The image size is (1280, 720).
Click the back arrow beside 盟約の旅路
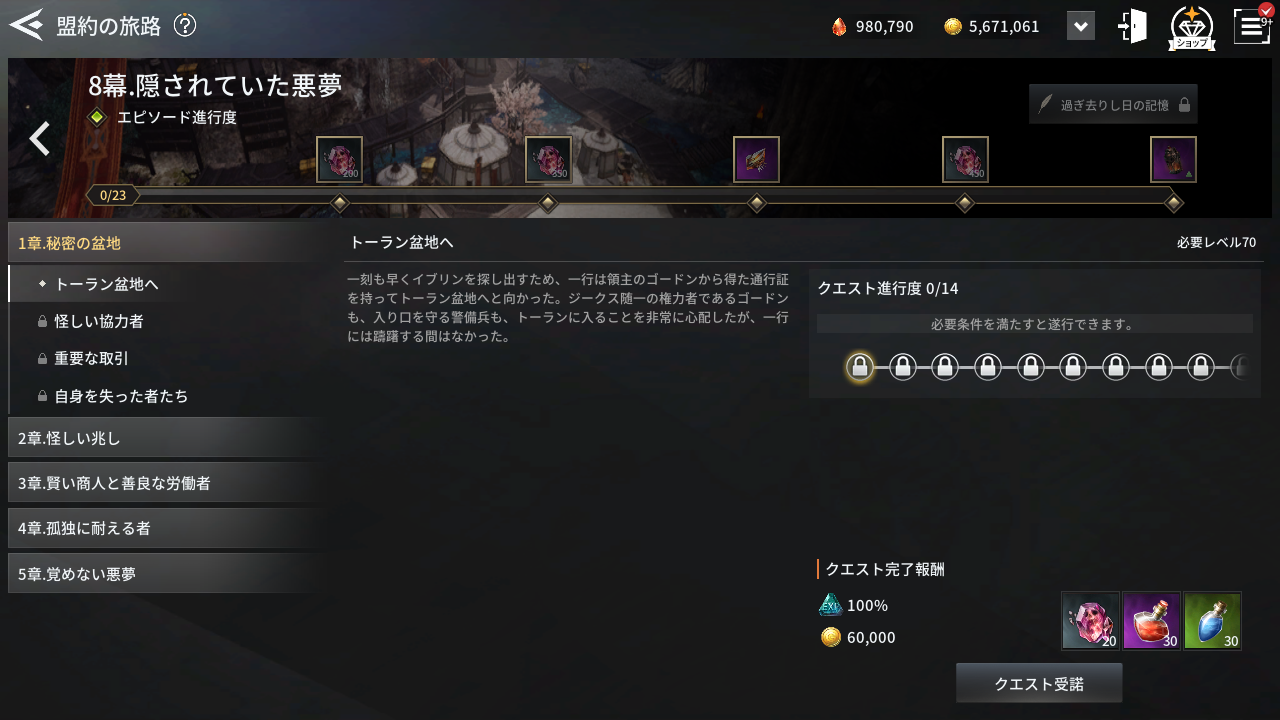(x=26, y=25)
